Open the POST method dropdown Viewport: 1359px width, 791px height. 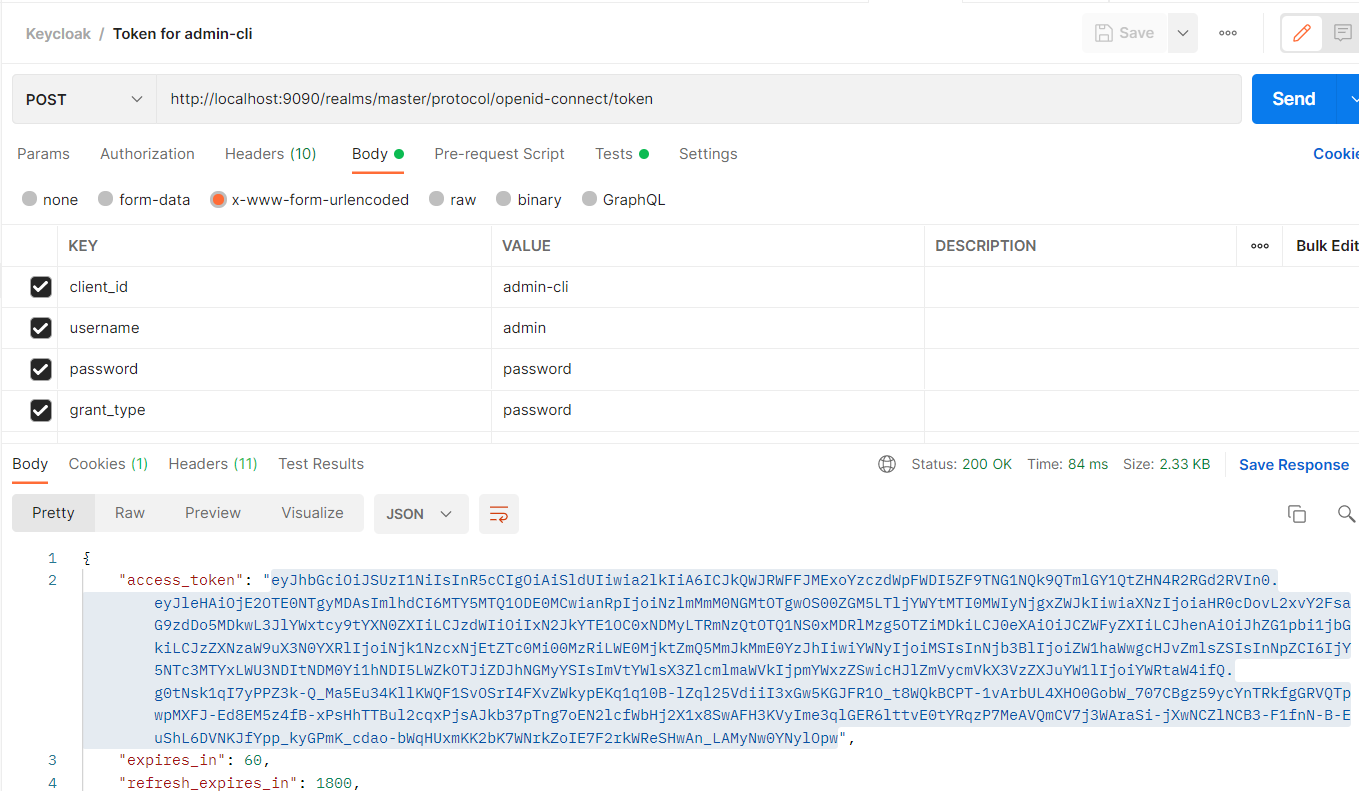coord(84,99)
